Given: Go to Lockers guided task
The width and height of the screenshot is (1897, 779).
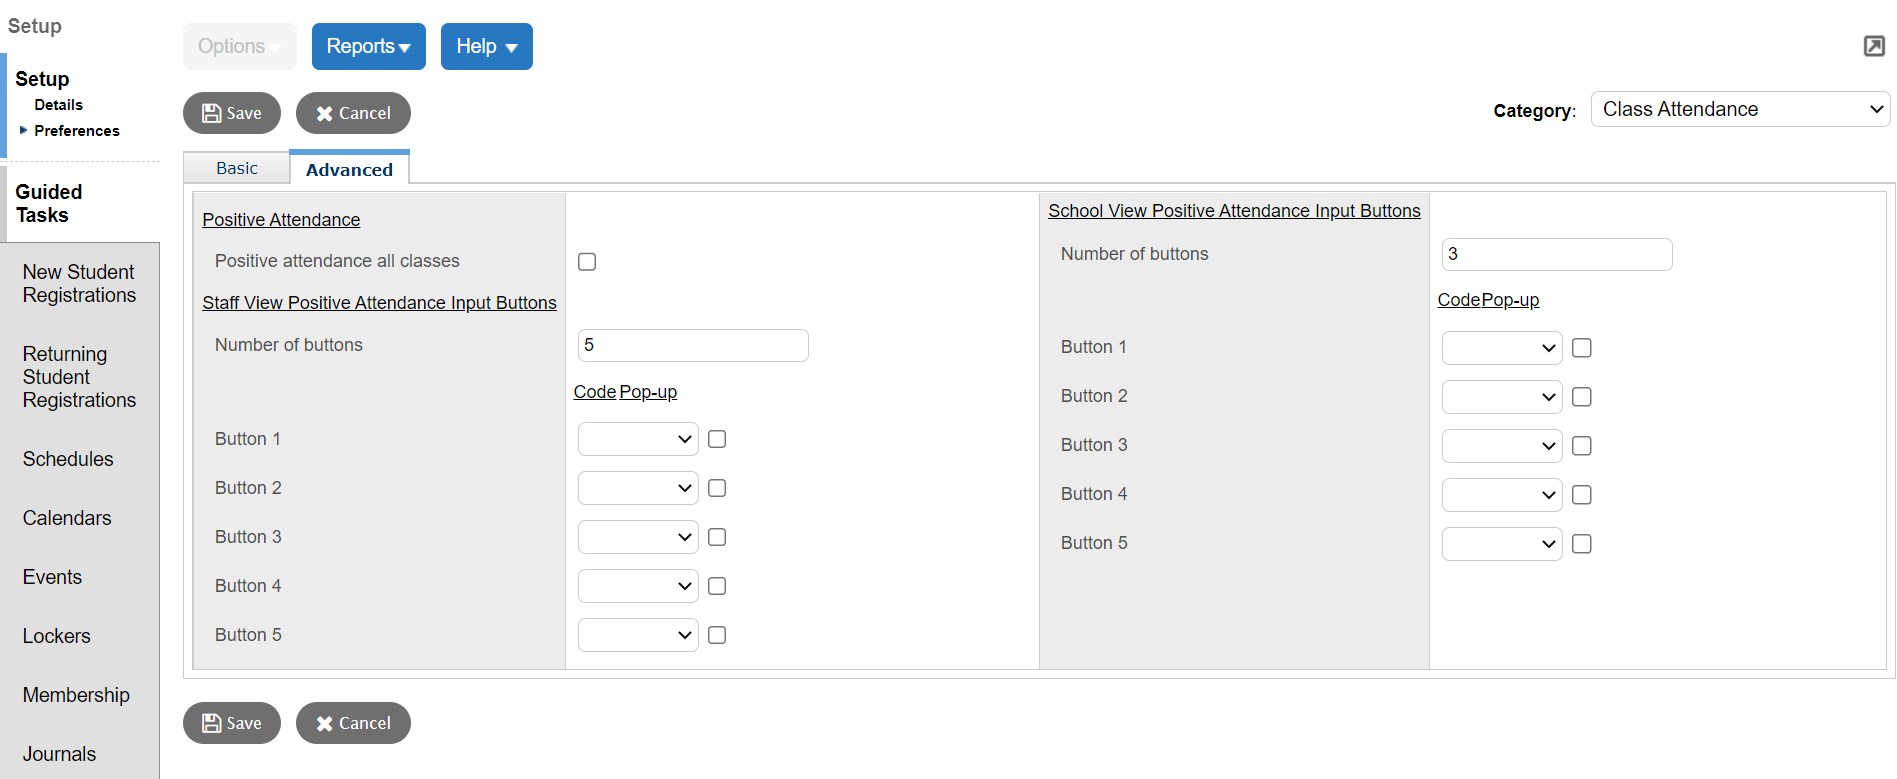Looking at the screenshot, I should [x=56, y=636].
